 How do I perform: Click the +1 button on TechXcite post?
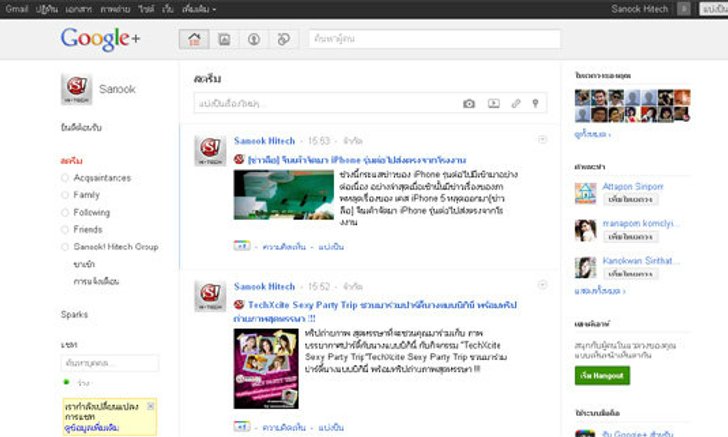click(x=241, y=426)
